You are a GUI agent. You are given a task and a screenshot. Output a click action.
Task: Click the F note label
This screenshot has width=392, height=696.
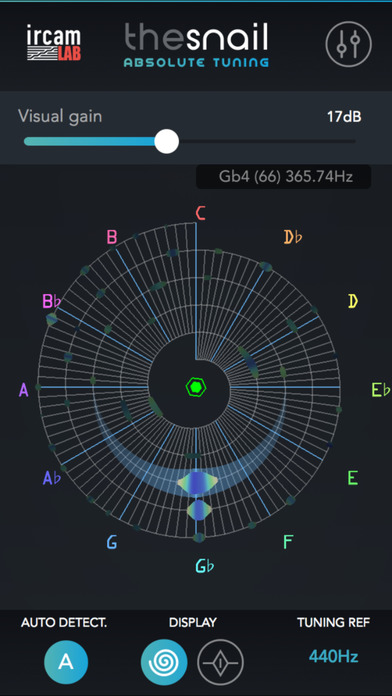[288, 542]
